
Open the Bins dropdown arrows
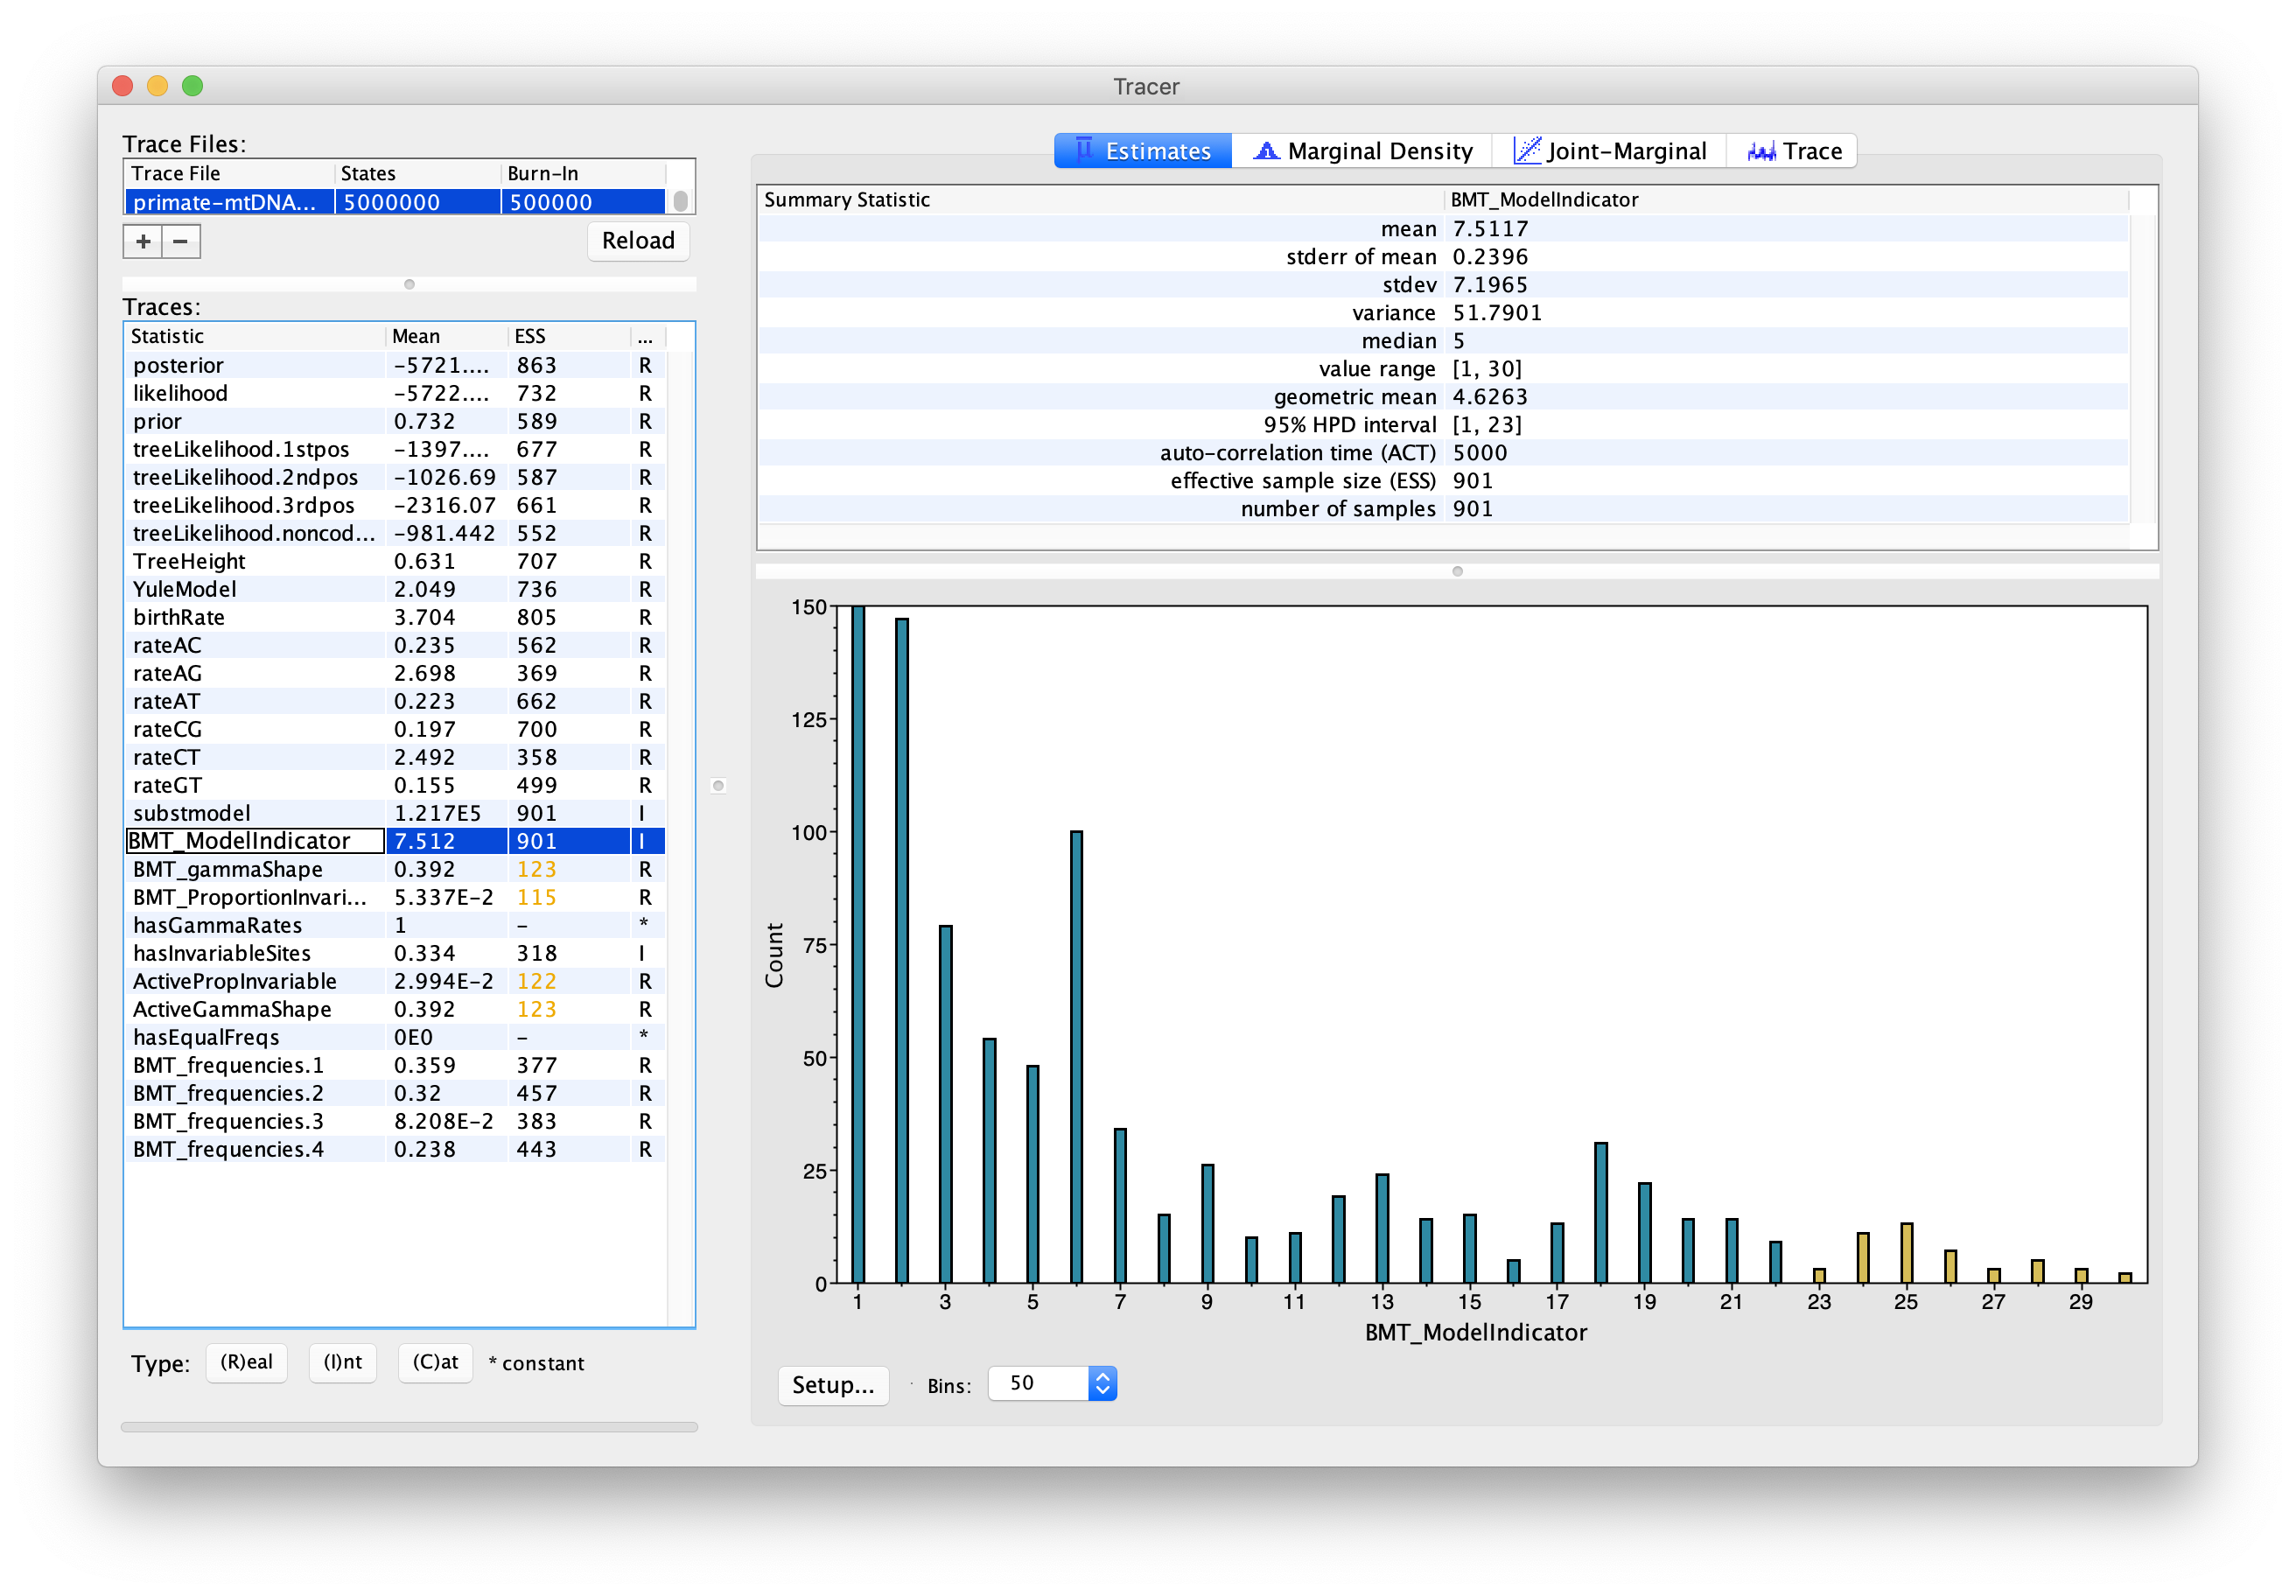(x=1102, y=1384)
